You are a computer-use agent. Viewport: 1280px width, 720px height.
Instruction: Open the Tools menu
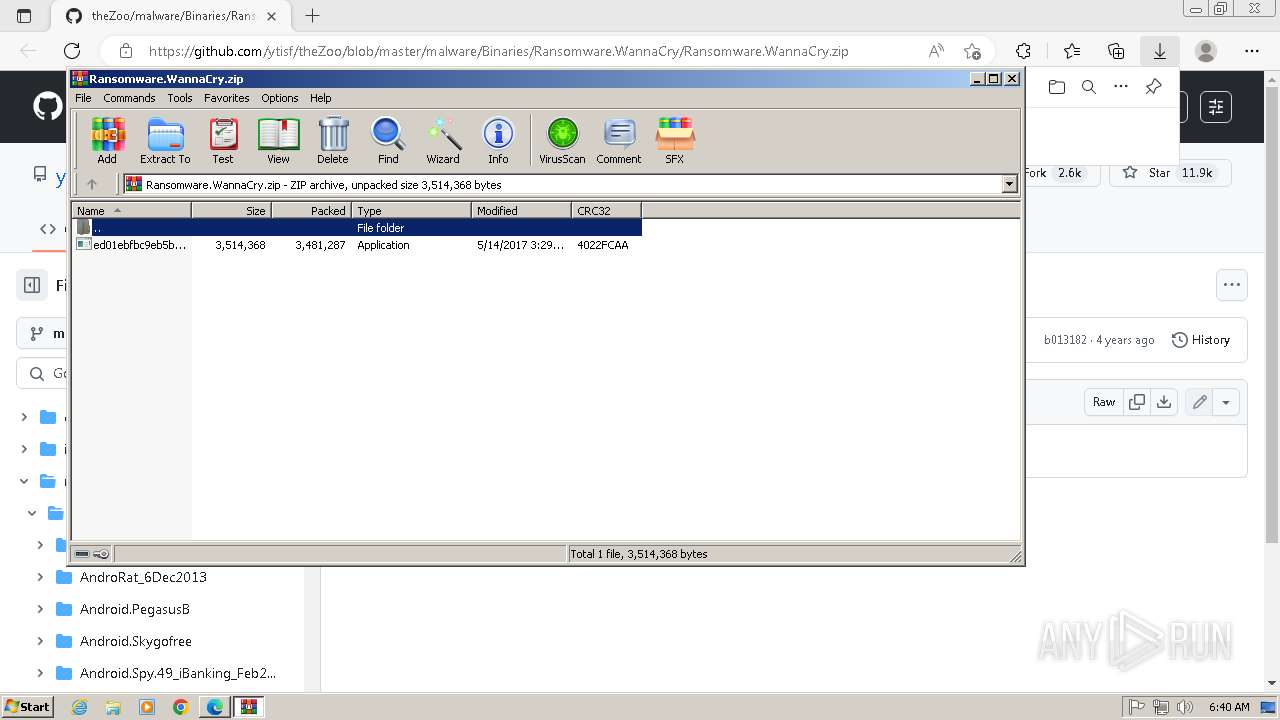180,98
